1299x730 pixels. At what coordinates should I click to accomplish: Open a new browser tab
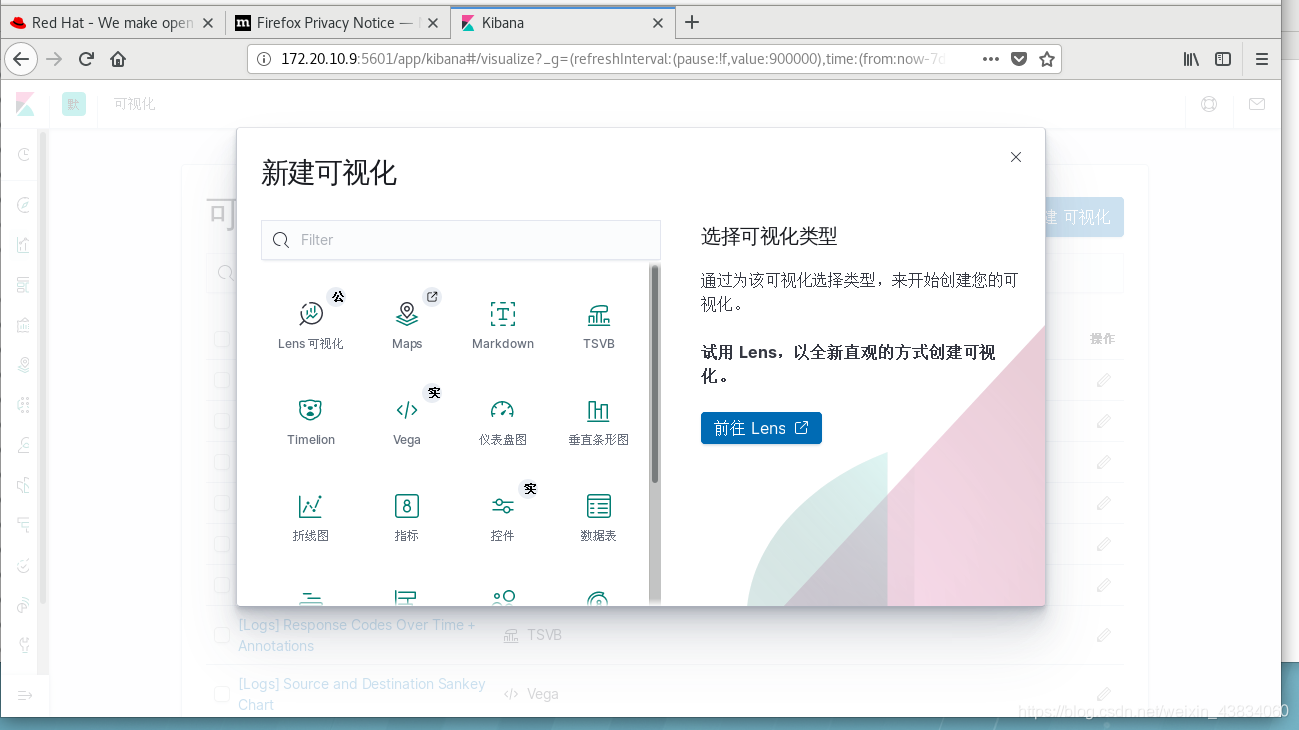tap(691, 22)
